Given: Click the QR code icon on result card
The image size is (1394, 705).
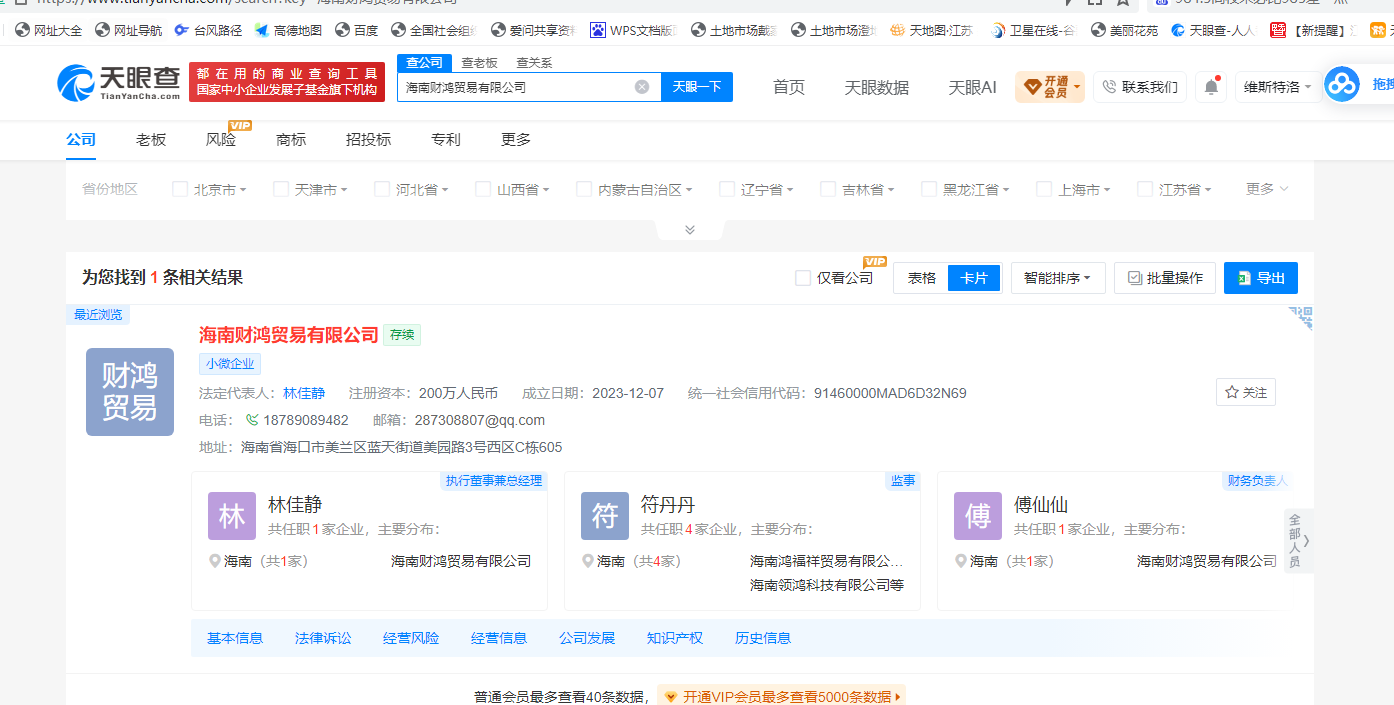Looking at the screenshot, I should tap(1300, 317).
